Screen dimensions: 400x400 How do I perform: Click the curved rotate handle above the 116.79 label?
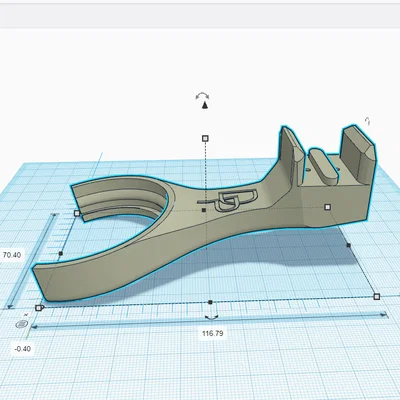(x=211, y=317)
